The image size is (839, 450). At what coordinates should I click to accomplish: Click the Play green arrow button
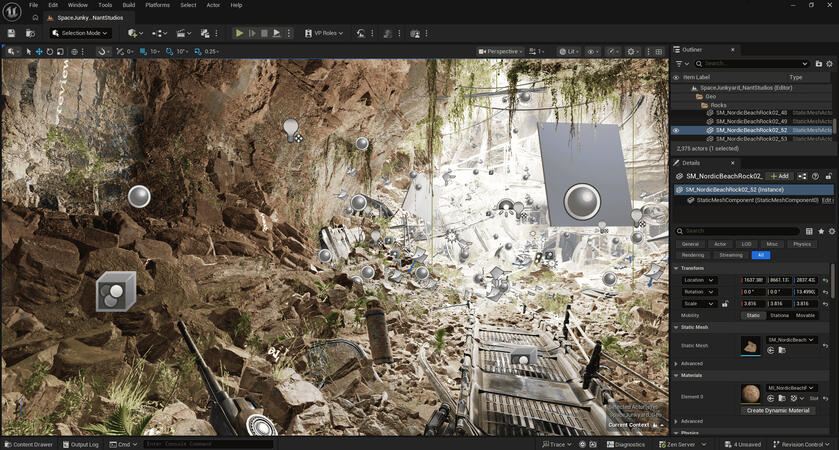(239, 33)
